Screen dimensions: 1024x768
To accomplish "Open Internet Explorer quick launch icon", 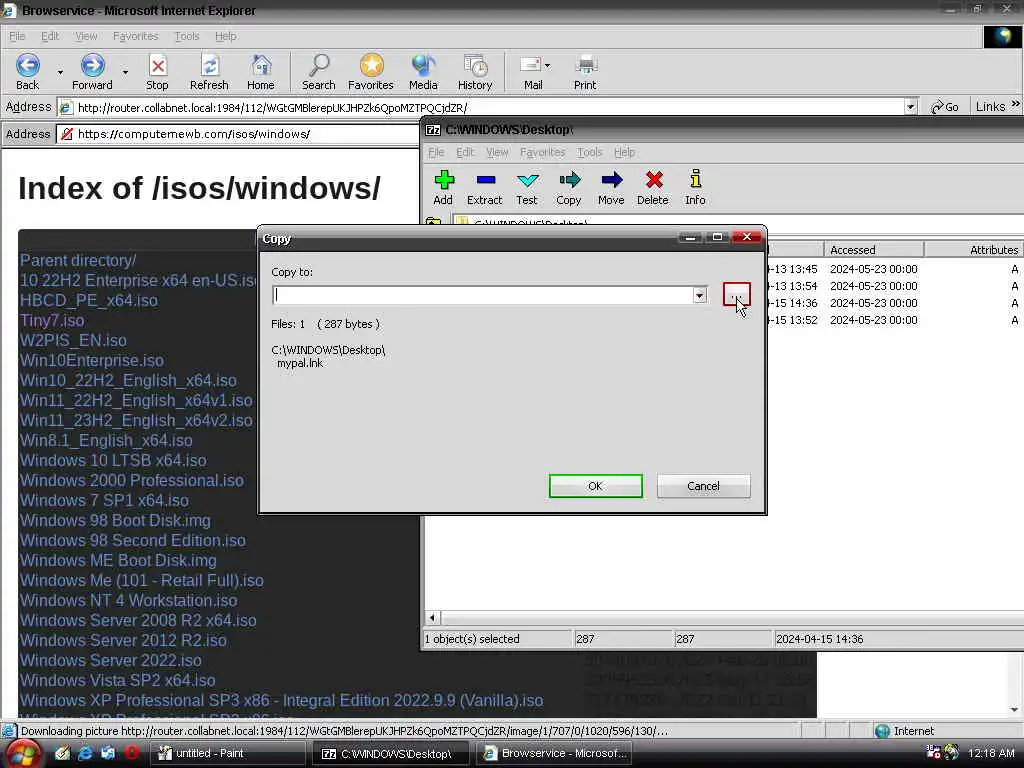I will [86, 753].
